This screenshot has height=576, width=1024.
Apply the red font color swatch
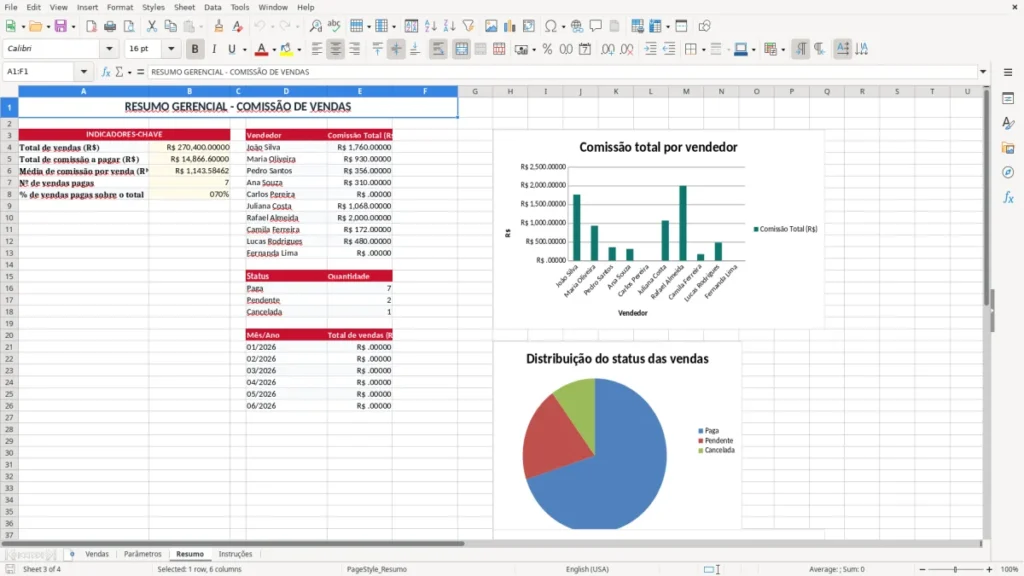[261, 49]
